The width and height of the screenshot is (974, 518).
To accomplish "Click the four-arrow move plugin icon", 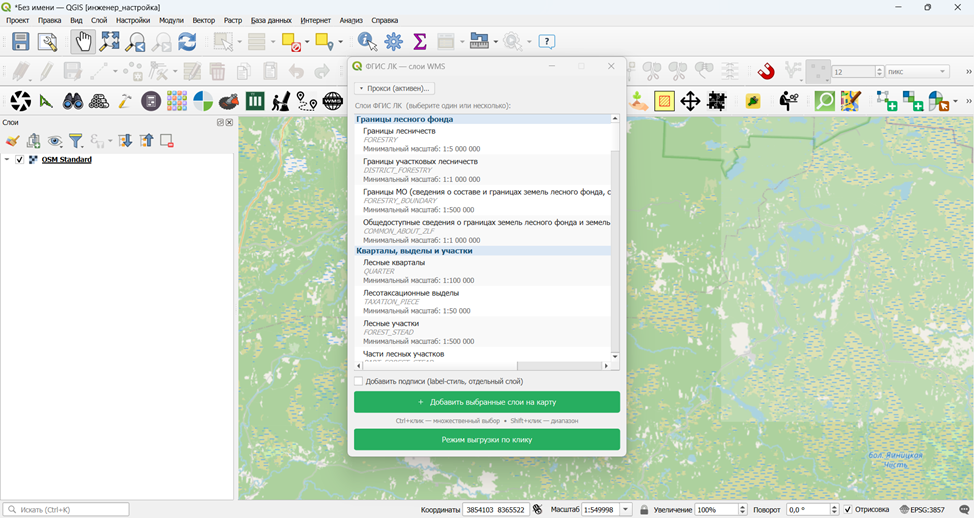I will tap(690, 101).
